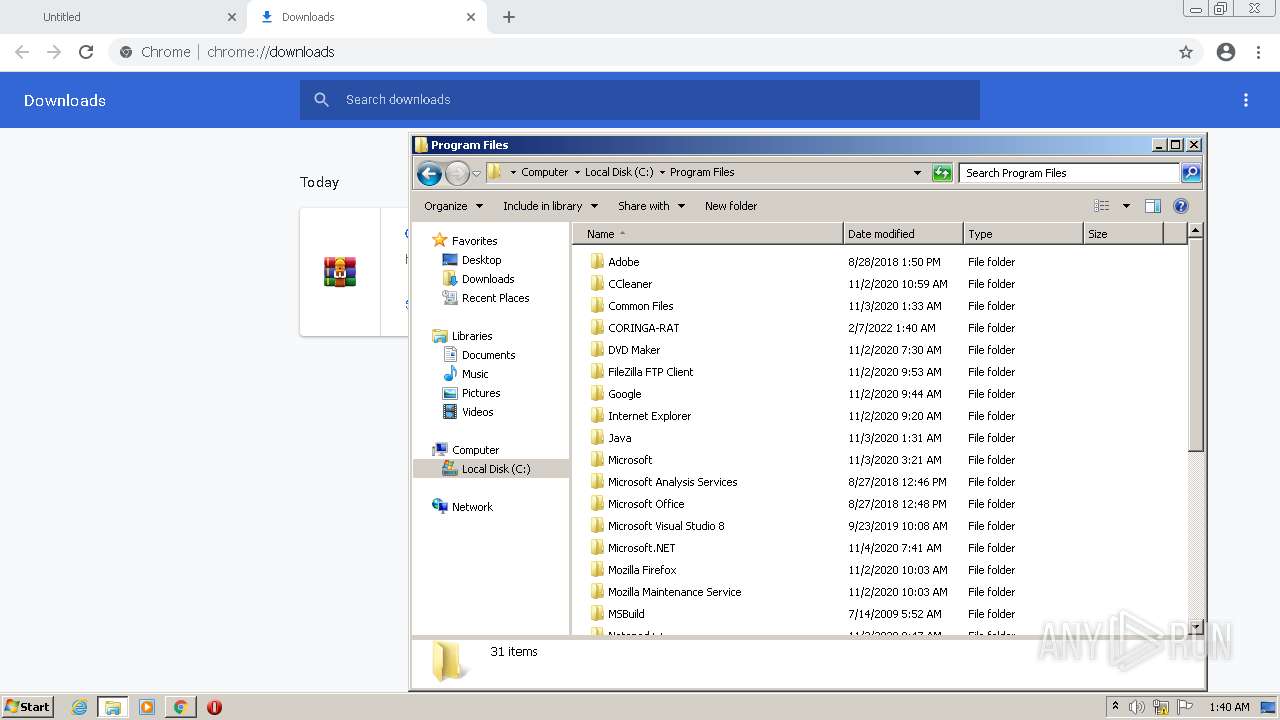This screenshot has width=1280, height=720.
Task: Click Windows Explorer taskbar icon
Action: pyautogui.click(x=113, y=707)
